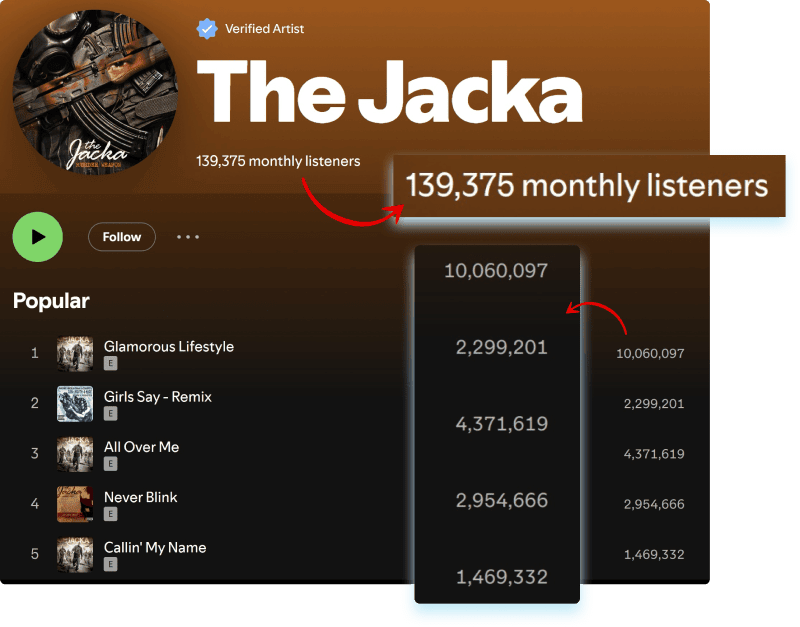Click the blue verified checkmark badge
Screen dimensions: 800x627
coord(207,29)
